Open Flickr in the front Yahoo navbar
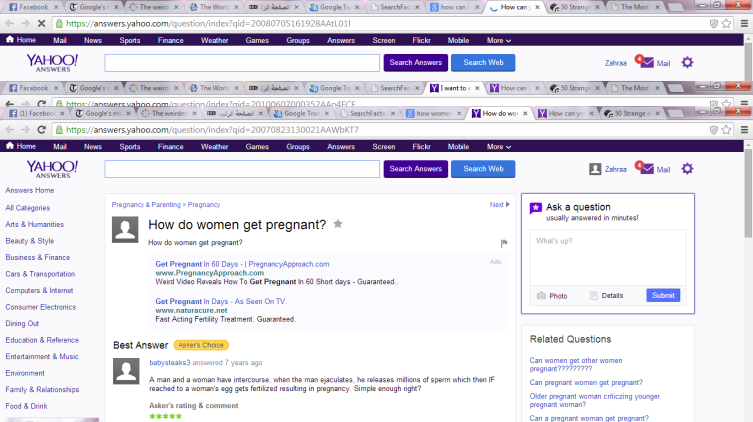Image resolution: width=753 pixels, height=422 pixels. [421, 146]
